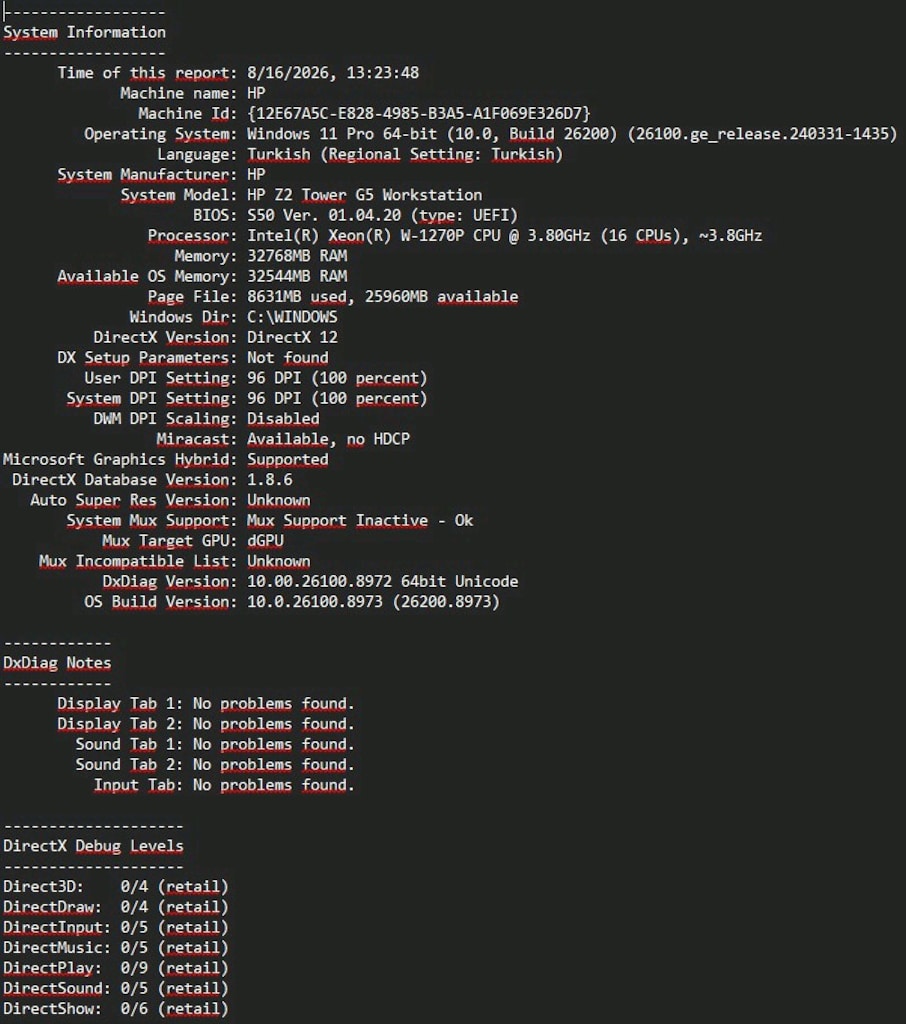Click HP Z2 Tower G5 Workstation text

(x=364, y=195)
